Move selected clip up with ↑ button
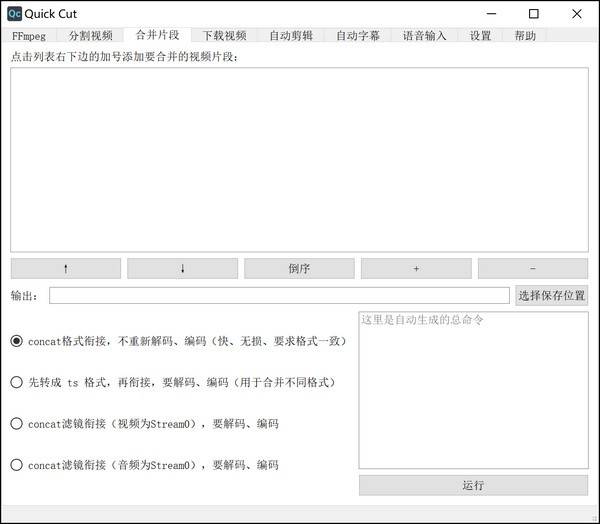Viewport: 600px width, 524px height. (66, 268)
